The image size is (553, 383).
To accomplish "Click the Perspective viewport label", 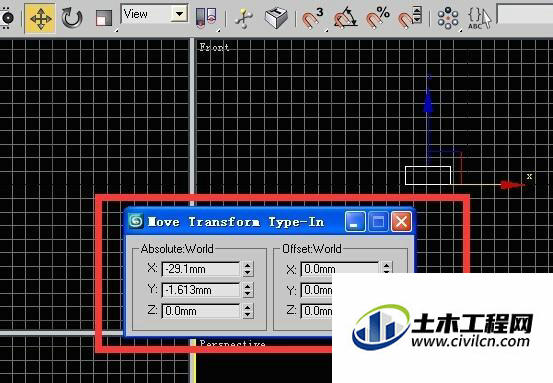I will (x=232, y=343).
